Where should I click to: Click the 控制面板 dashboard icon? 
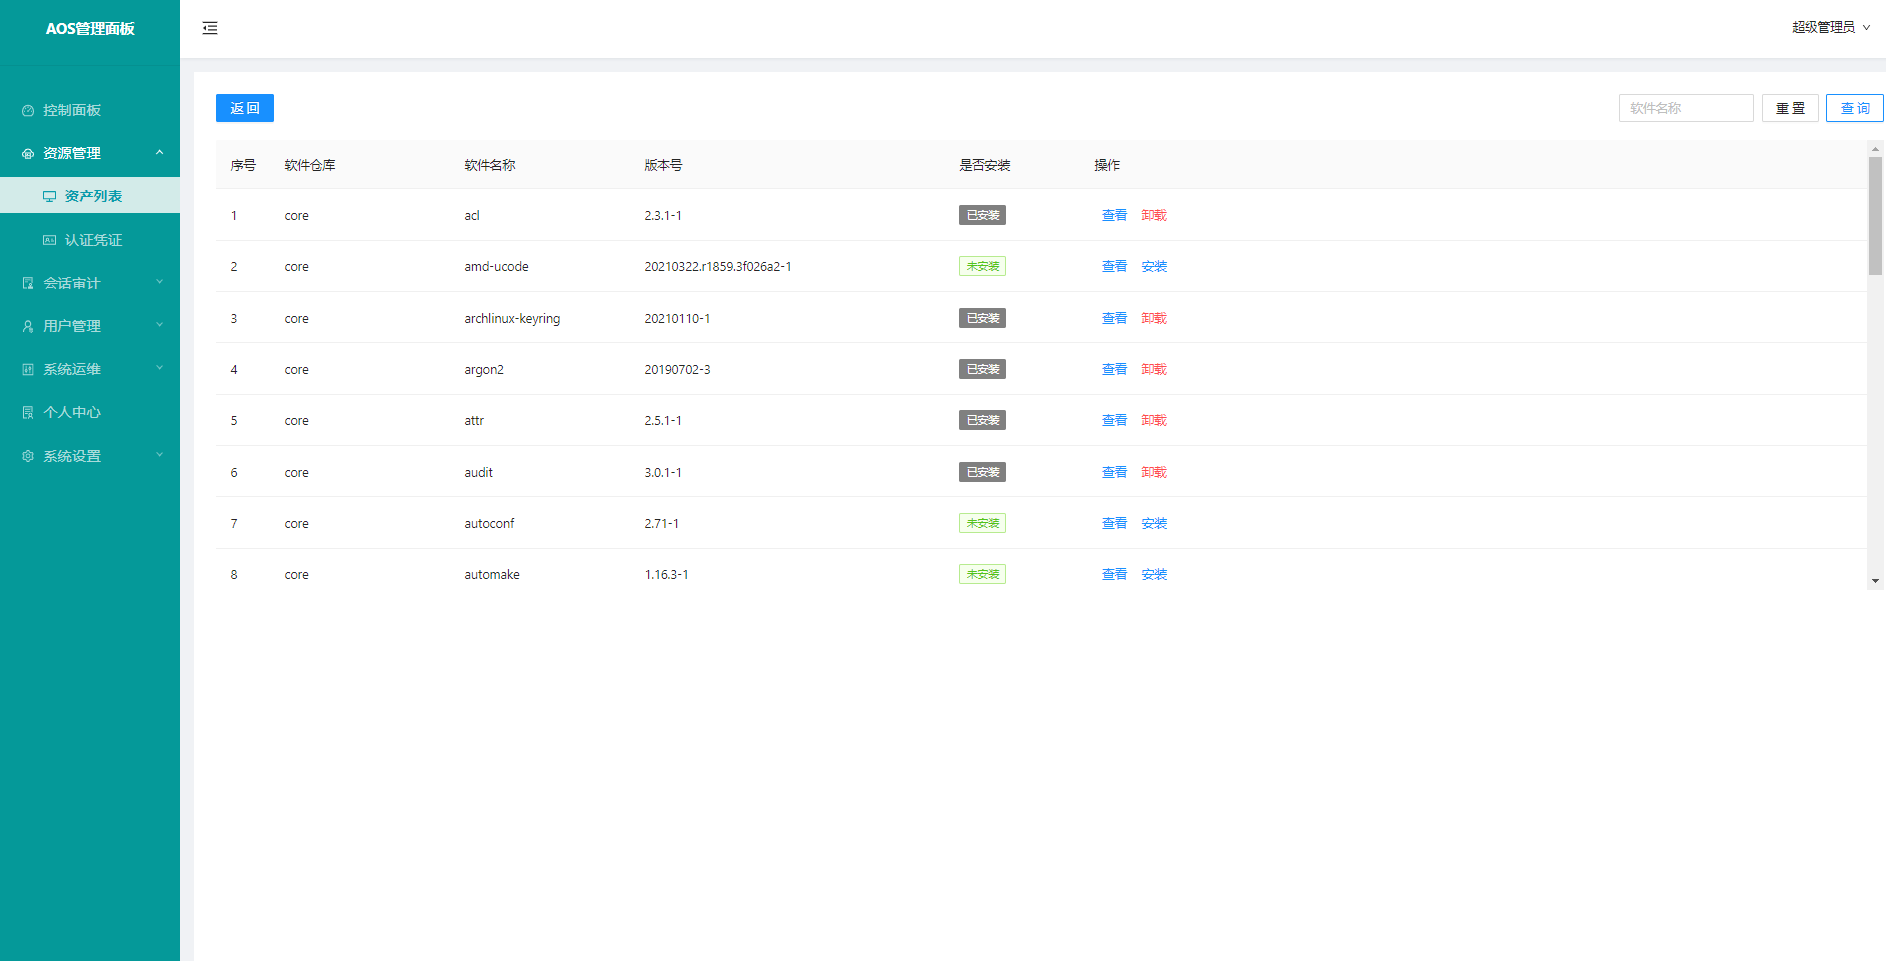[x=28, y=111]
